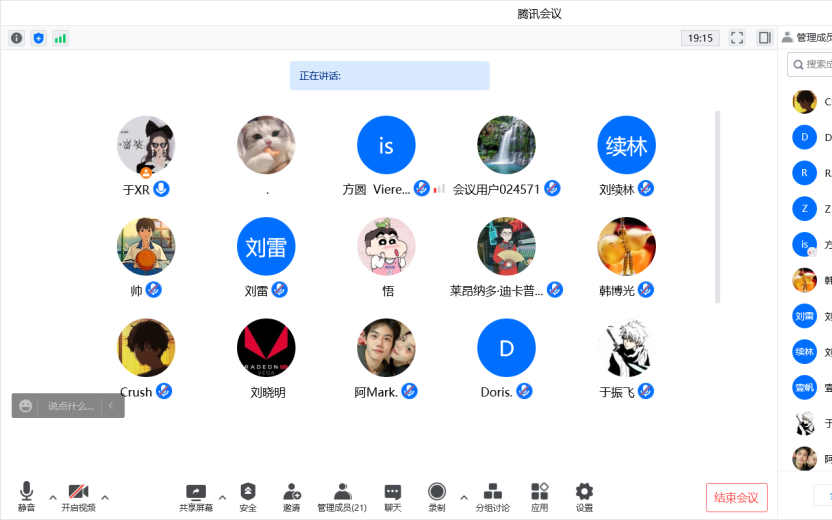Click muted mic icon beside 于振飞
Screen dimensions: 832x520
[x=646, y=391]
